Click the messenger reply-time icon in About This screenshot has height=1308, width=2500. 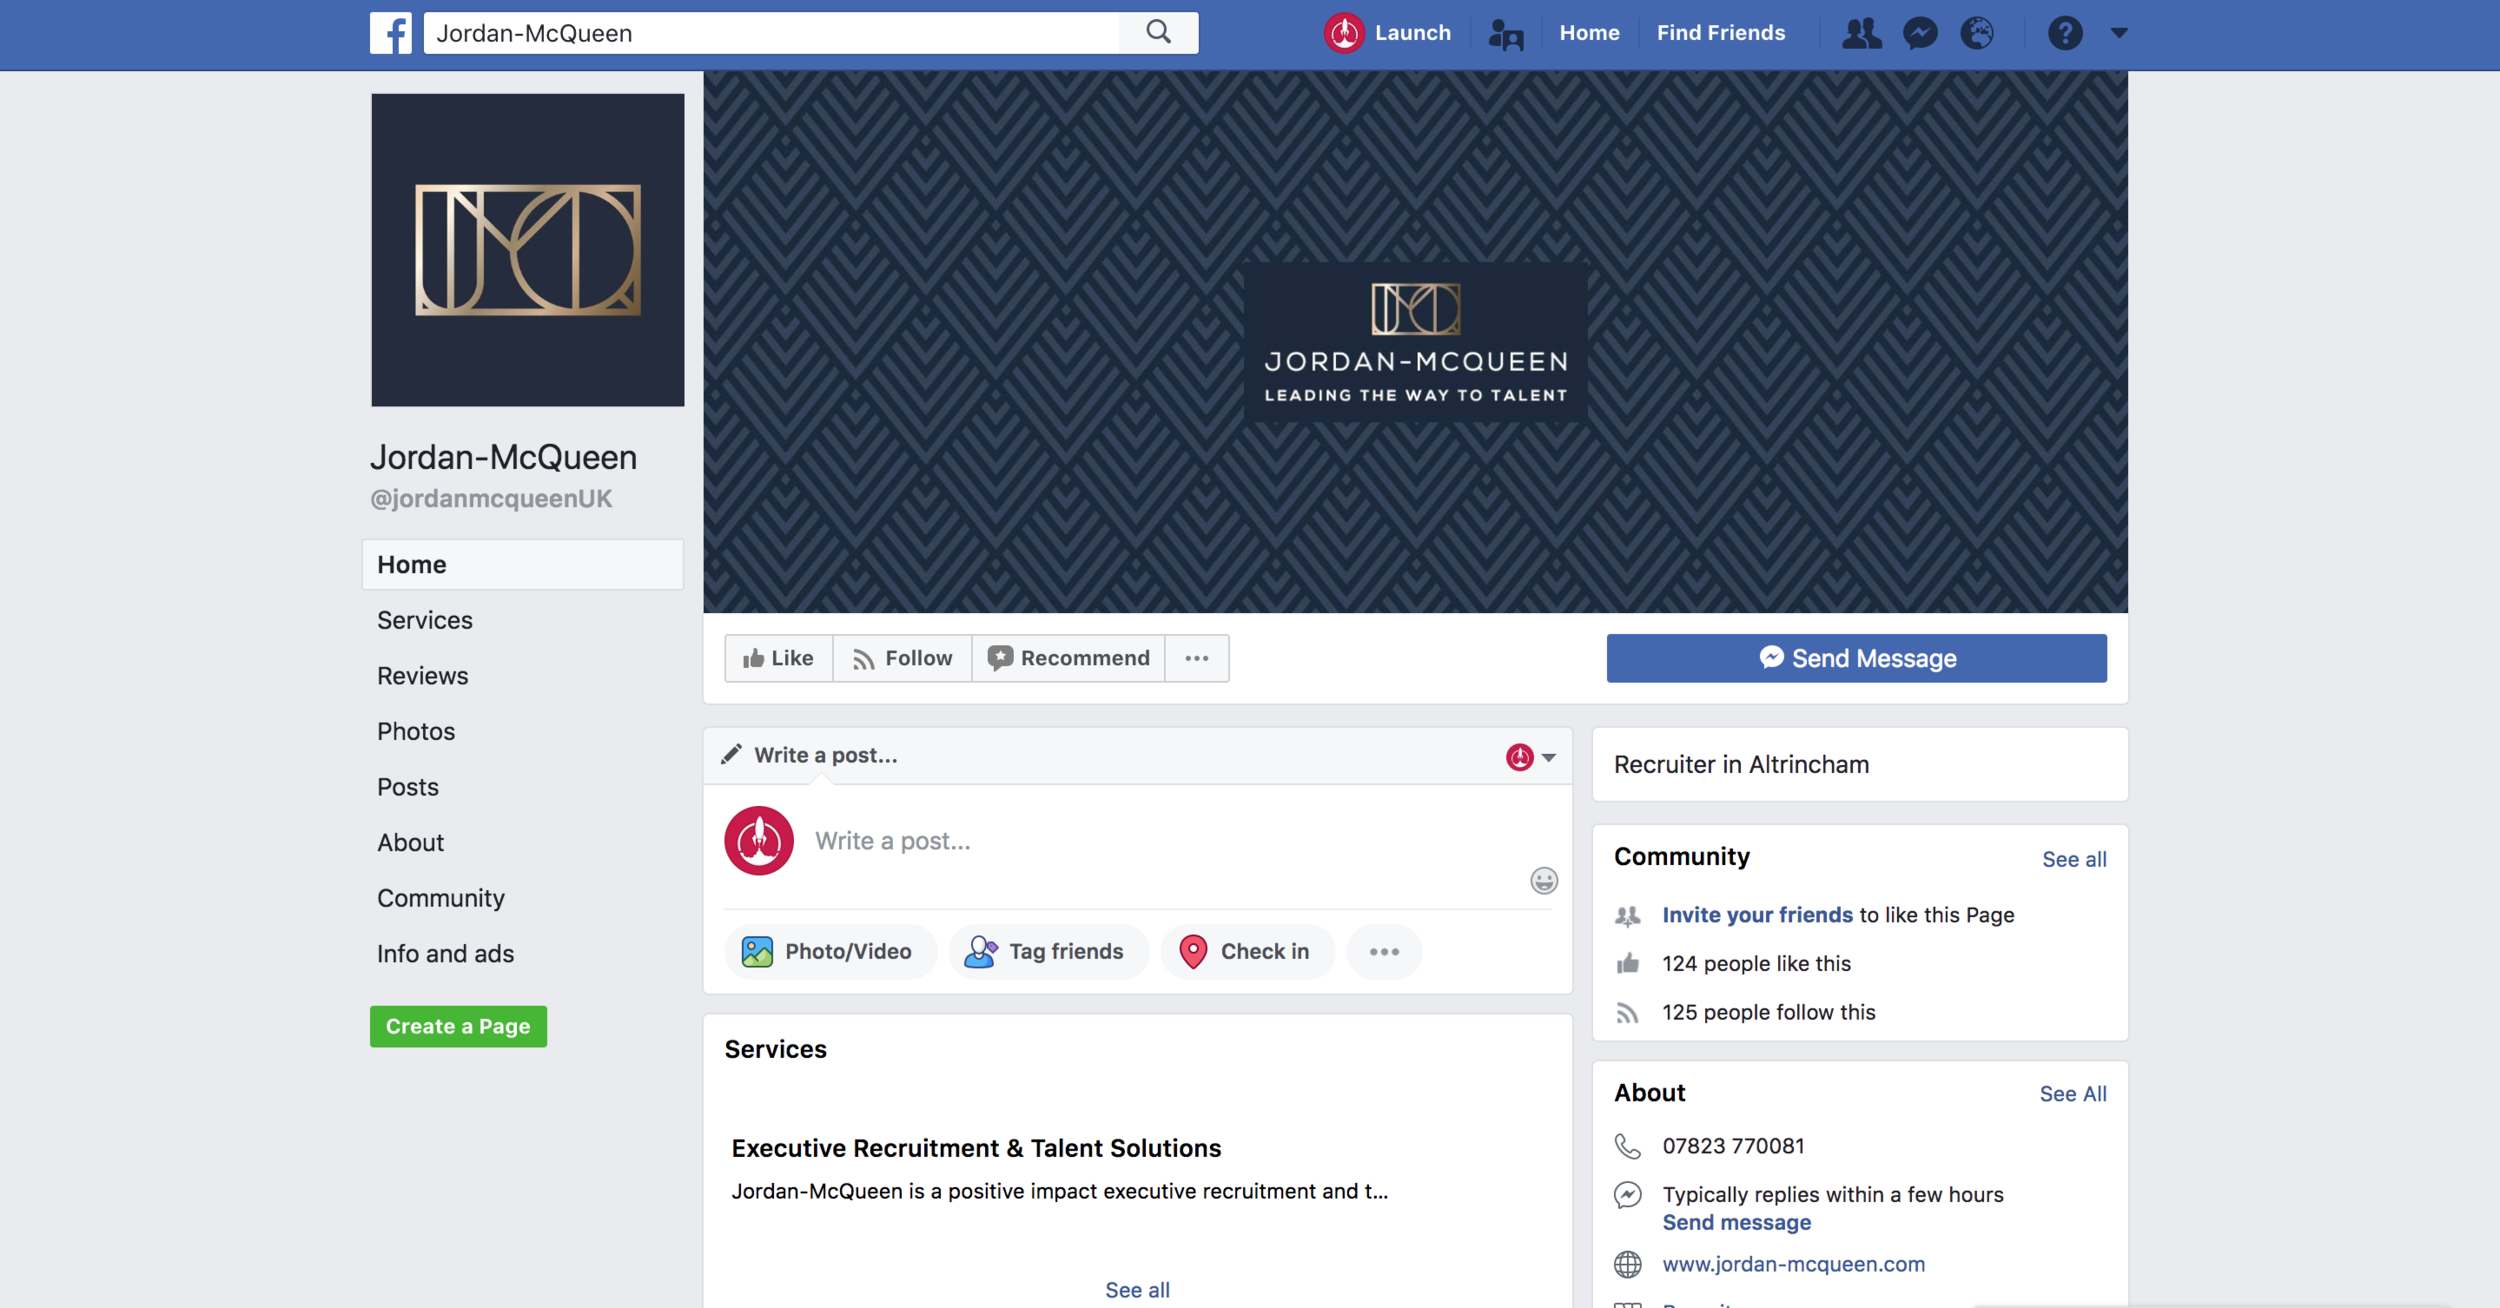click(1628, 1195)
